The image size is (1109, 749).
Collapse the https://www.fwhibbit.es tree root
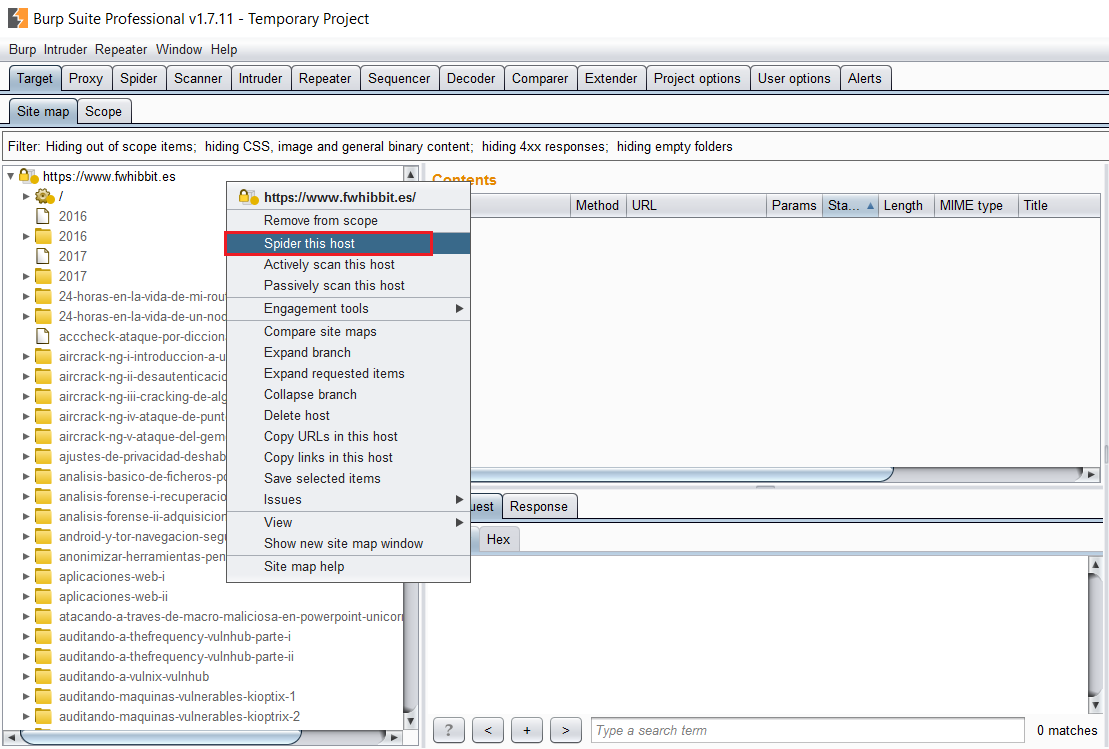click(x=11, y=176)
